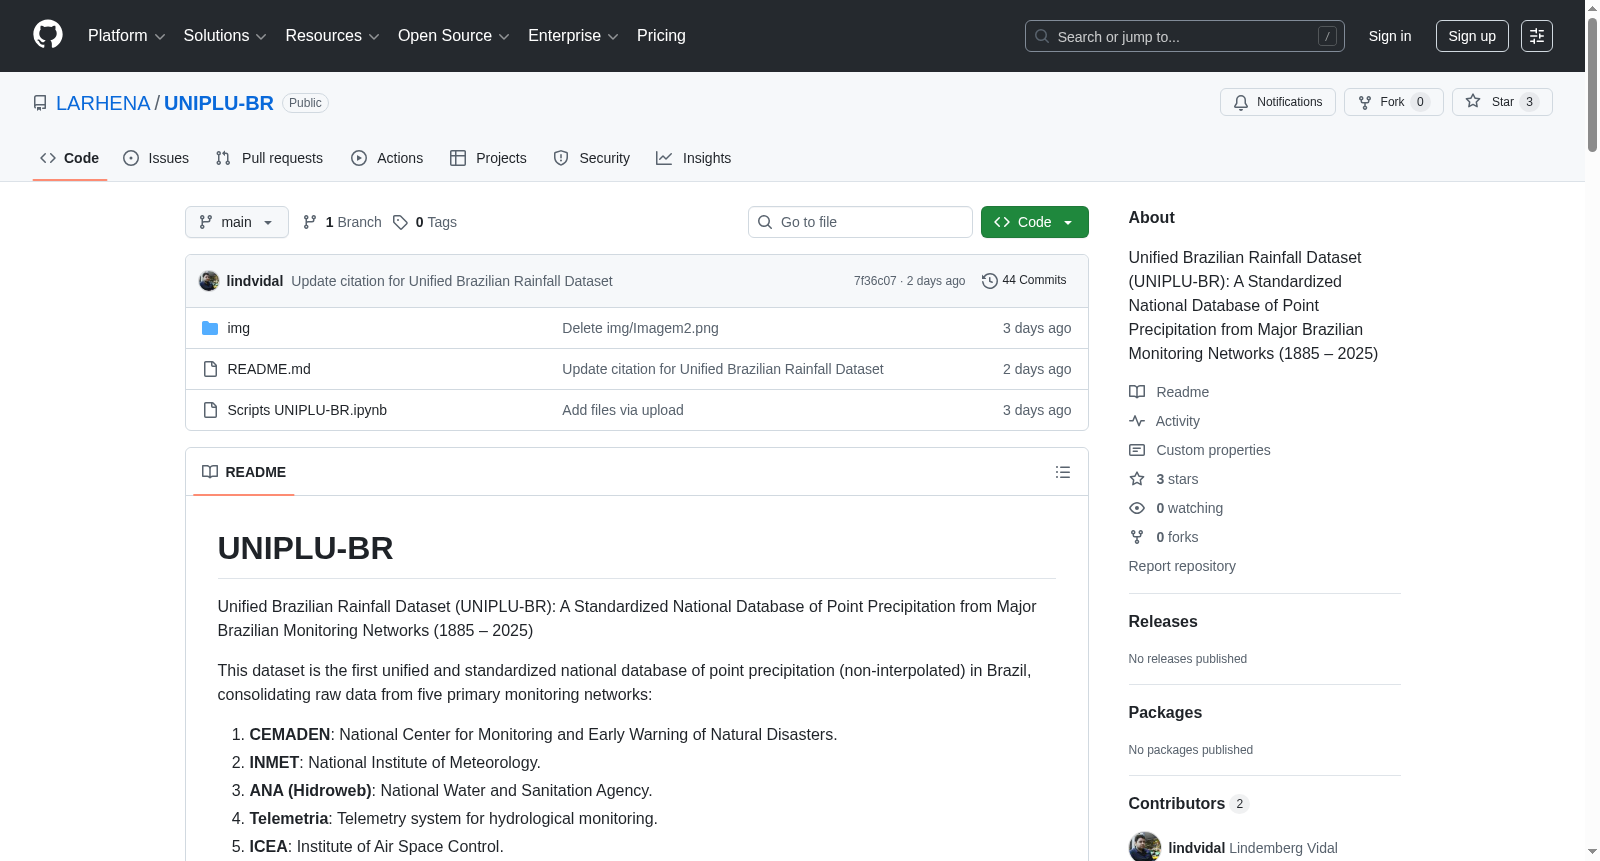The height and width of the screenshot is (861, 1600).
Task: Open the LARHENA organization link
Action: pos(103,103)
